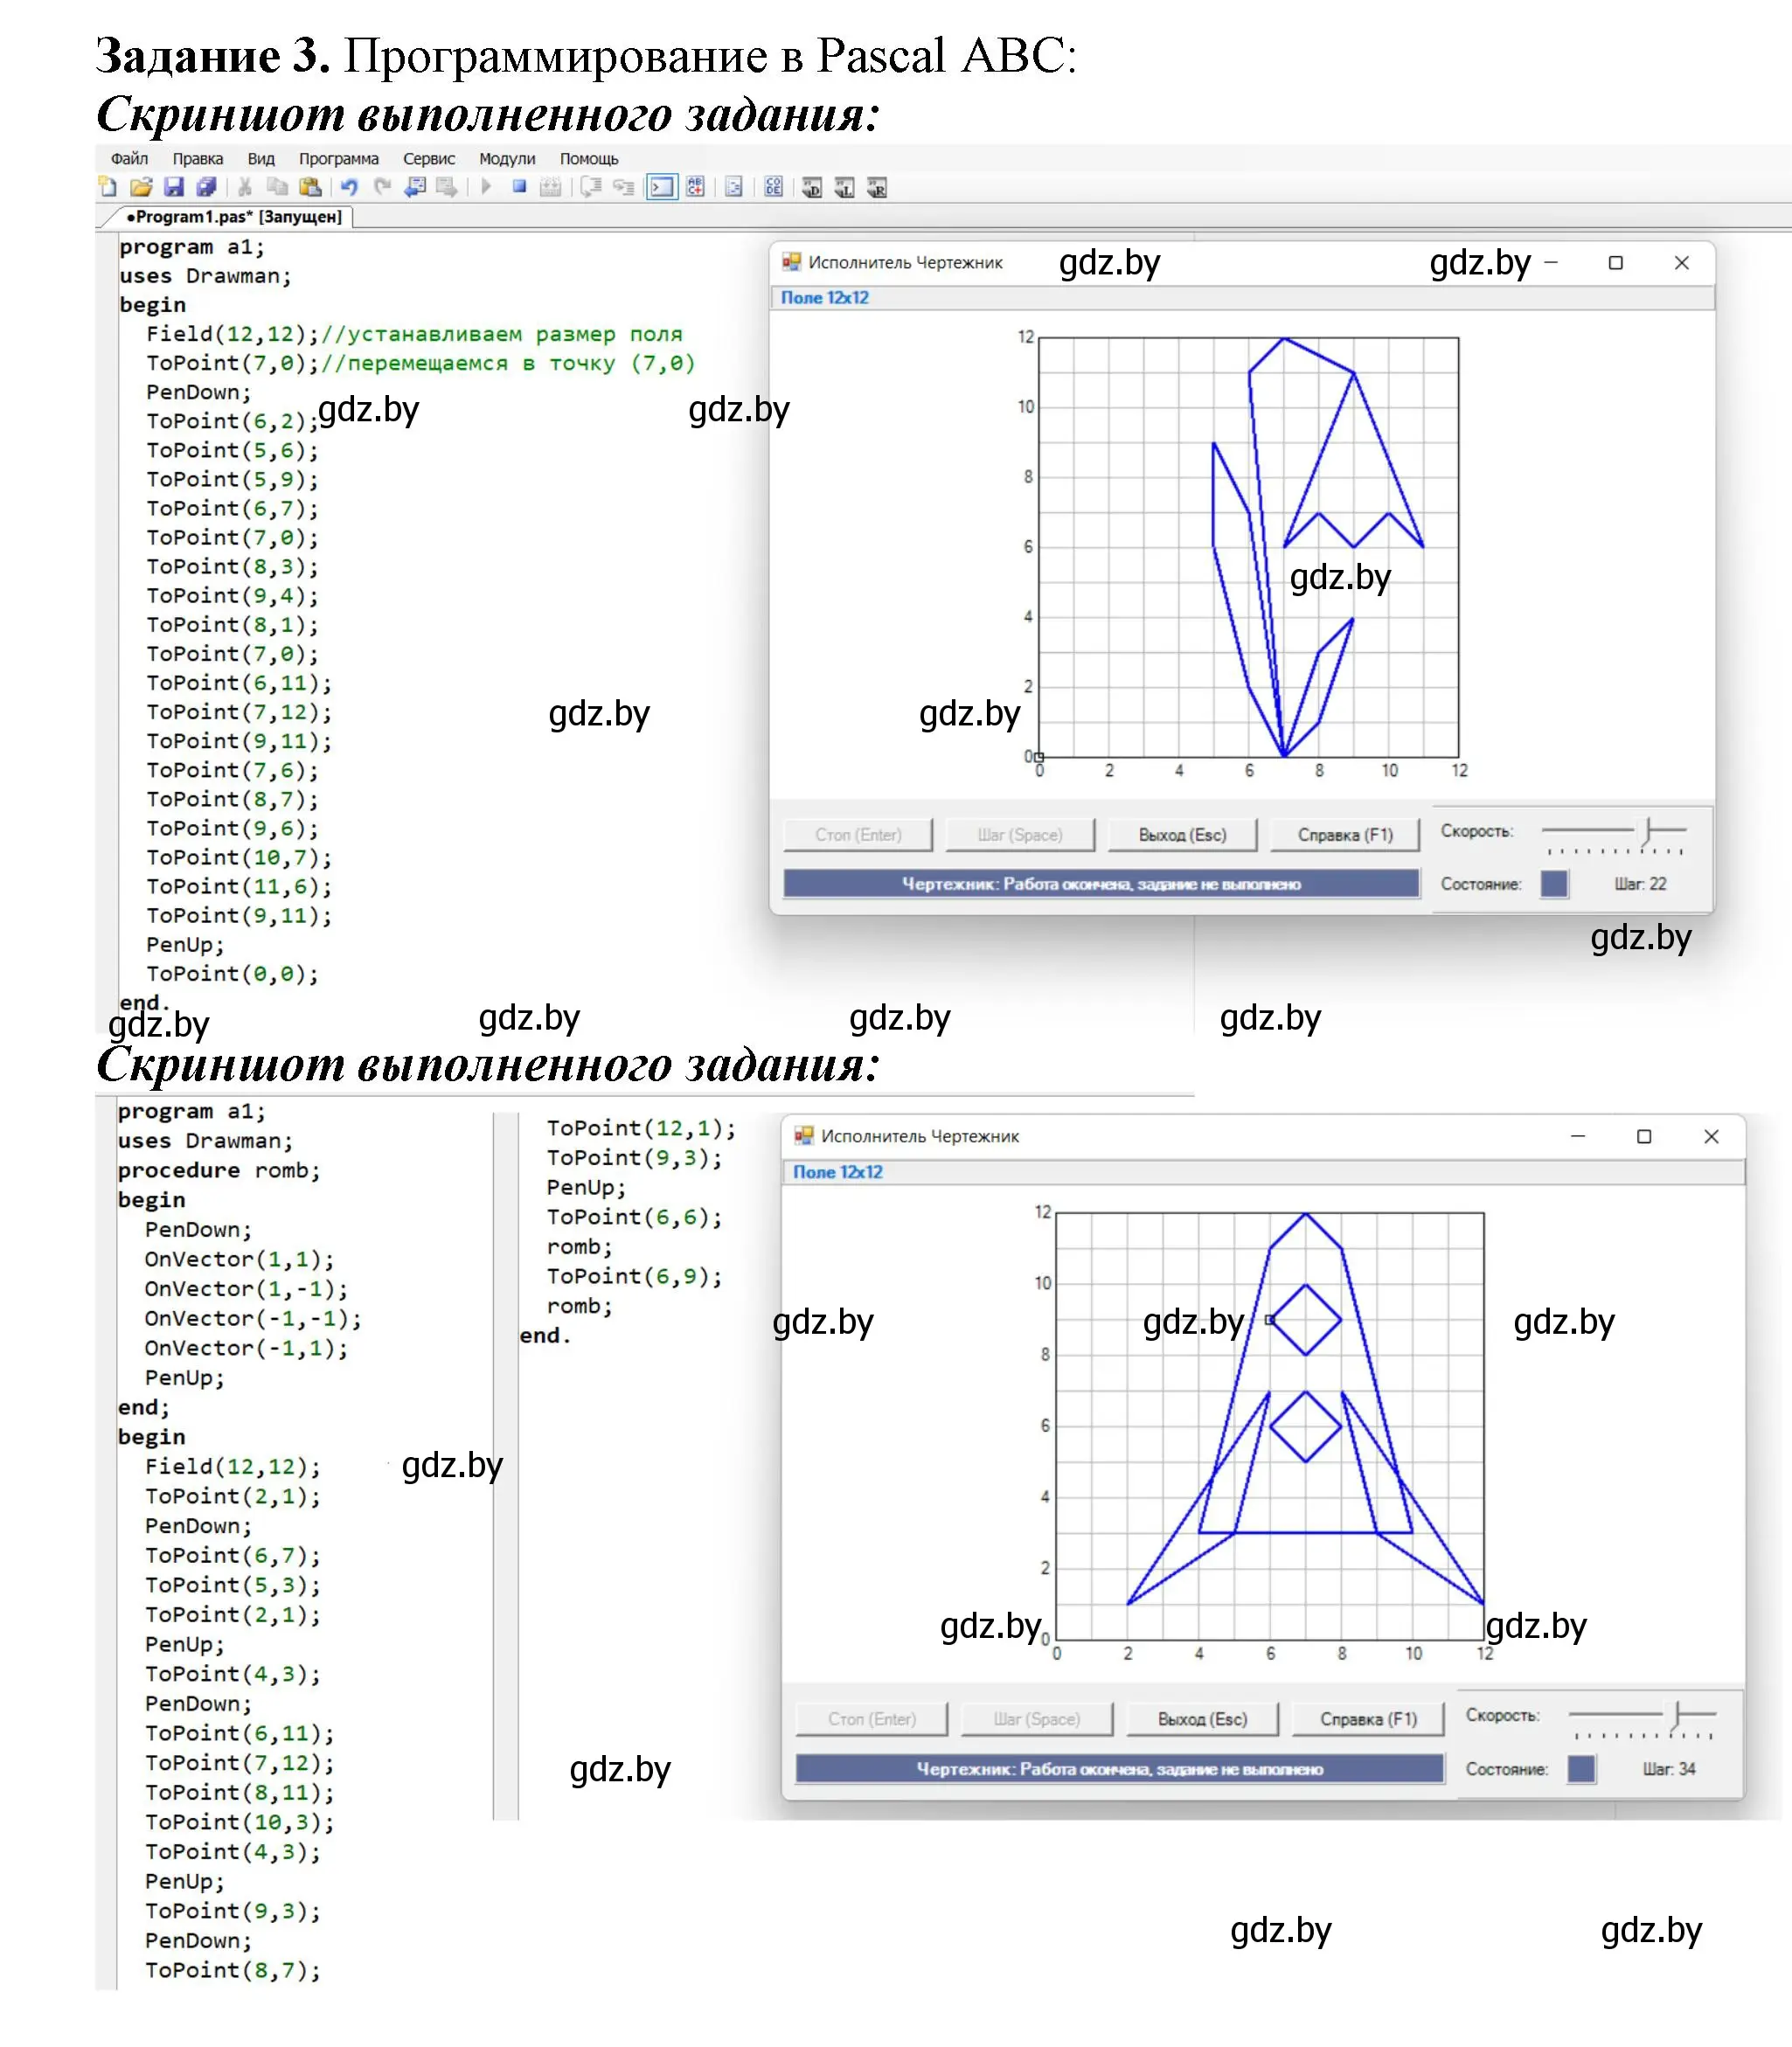Click Справка (F1) in the Шаг: 22 window

tap(1345, 835)
